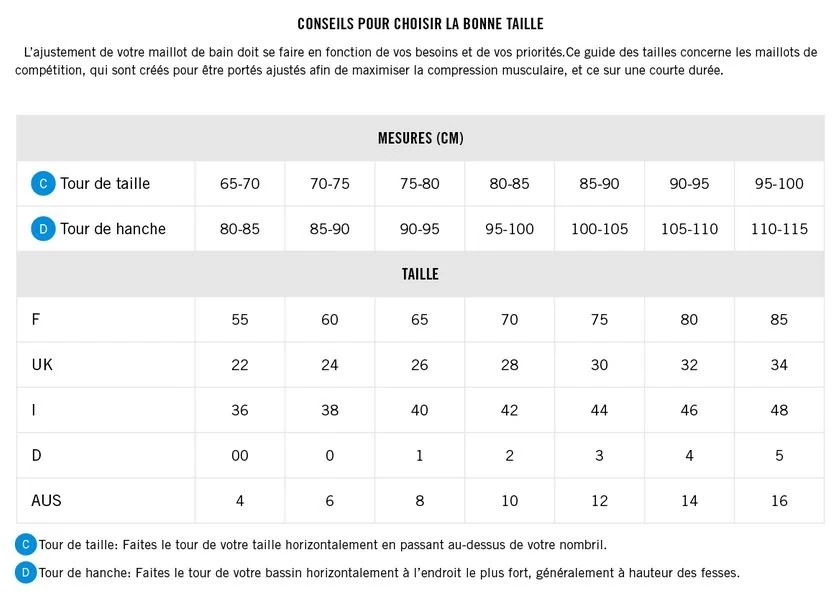The height and width of the screenshot is (596, 839).
Task: Click the Tour de hanche row label
Action: 113,229
